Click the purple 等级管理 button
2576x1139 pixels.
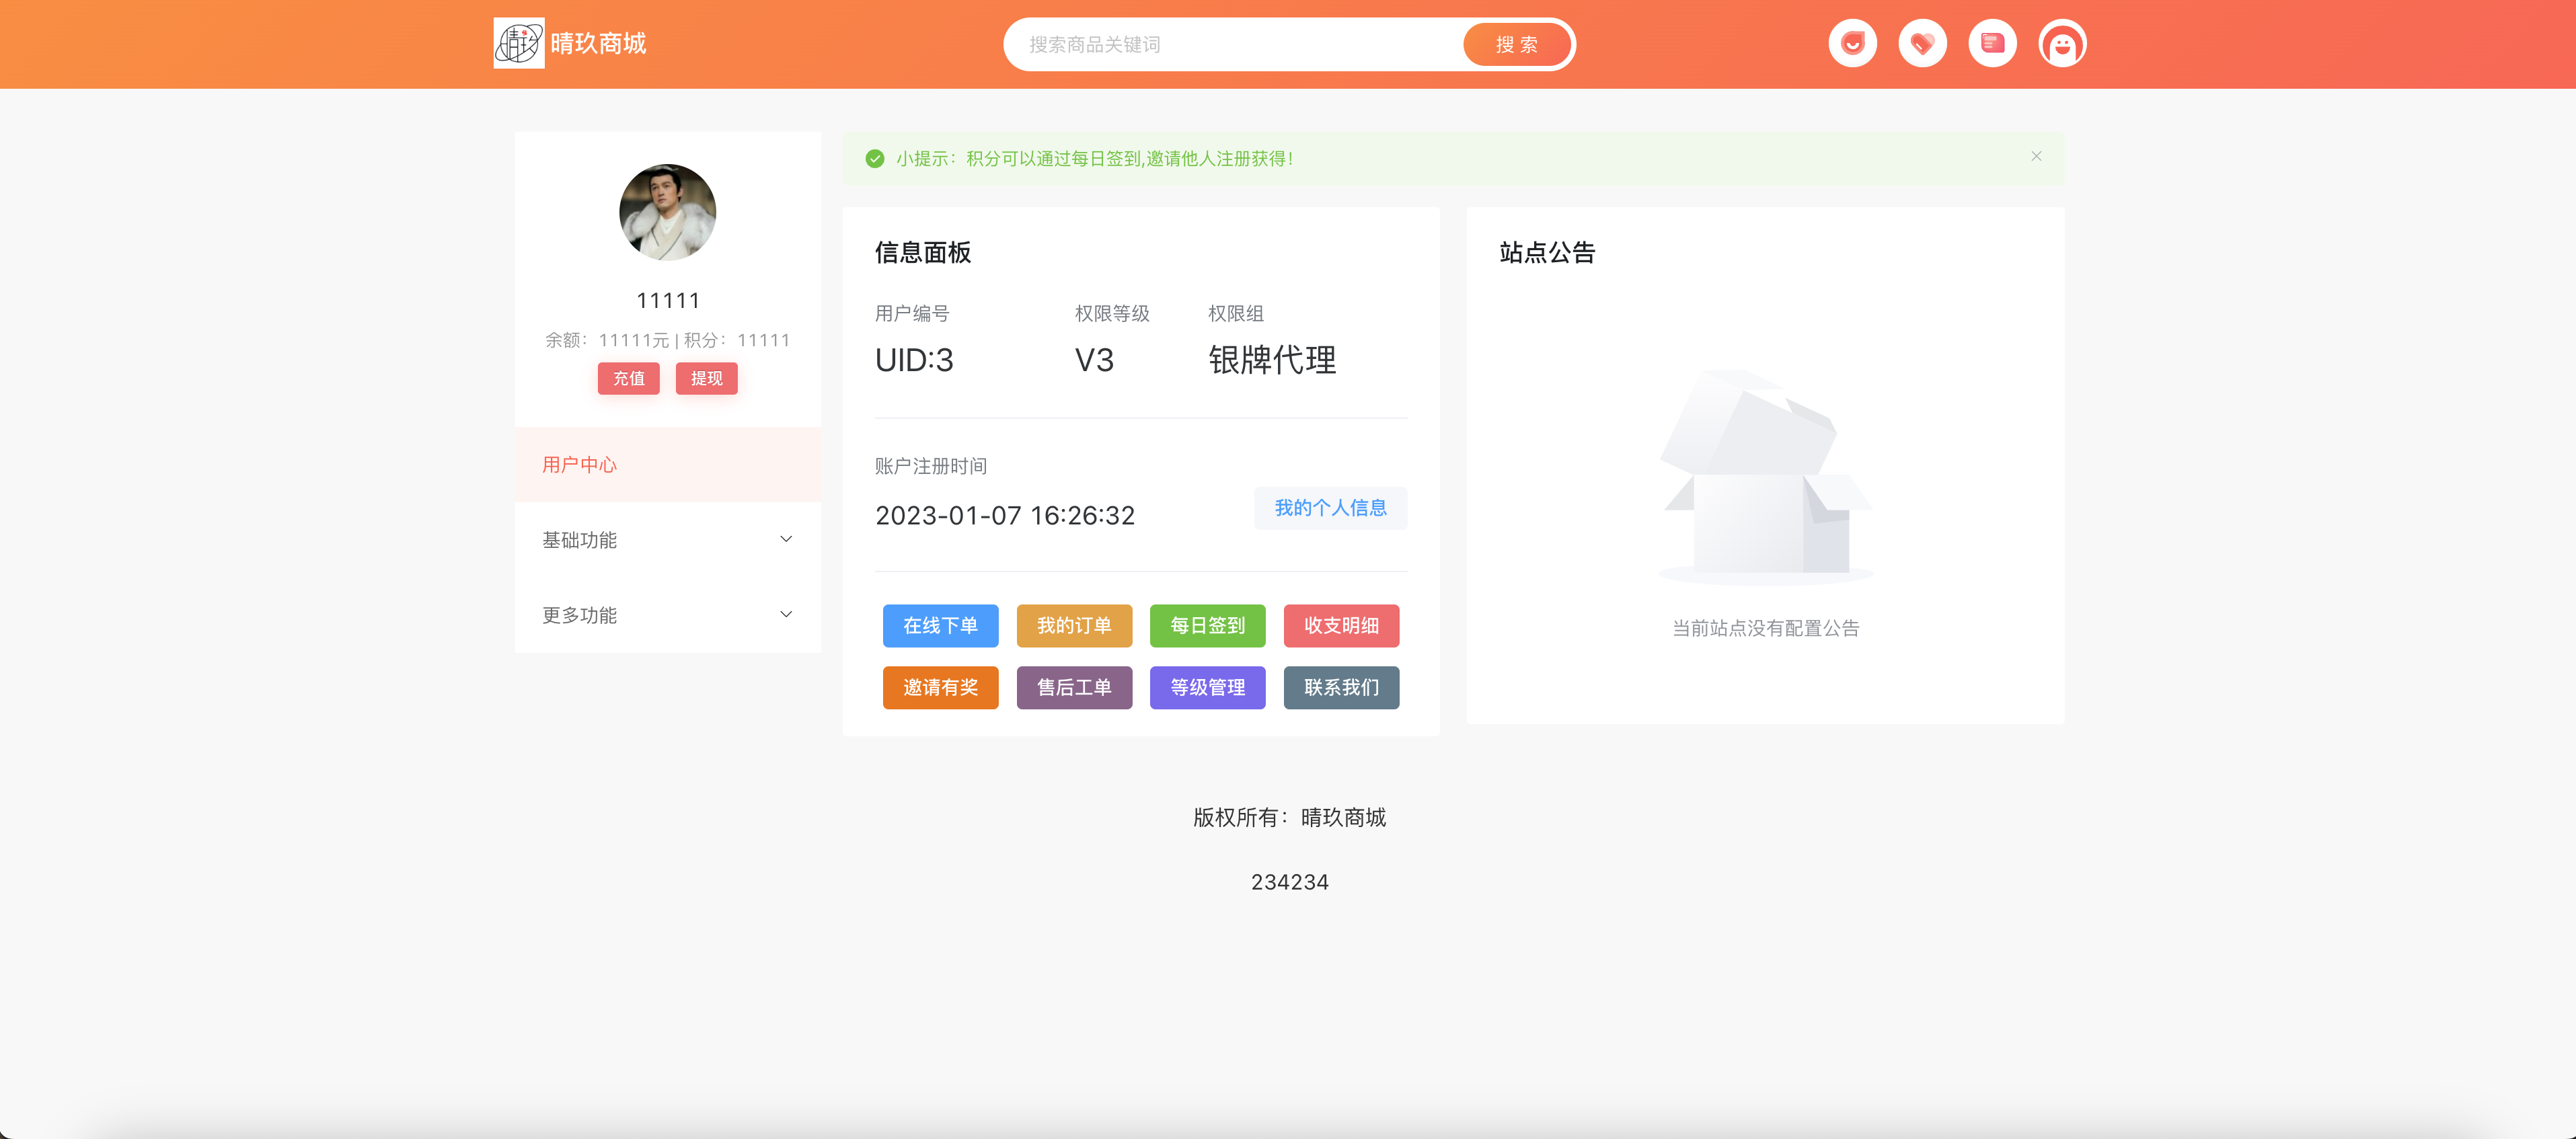tap(1207, 688)
